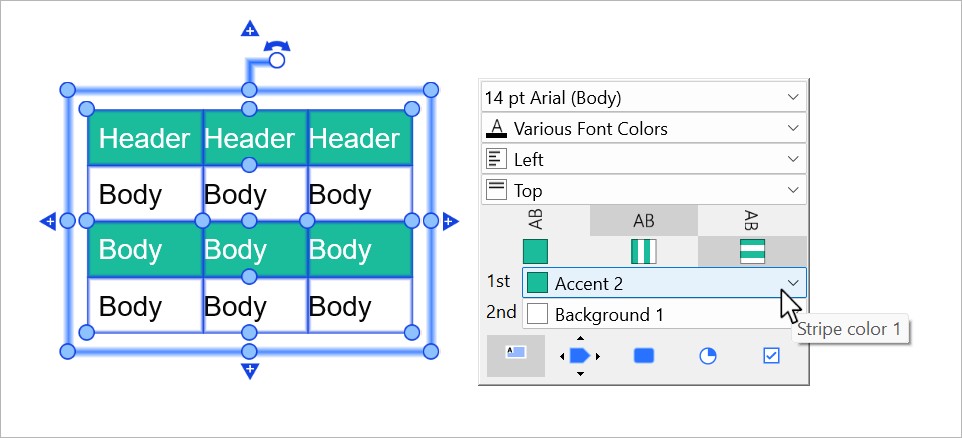The image size is (962, 438).
Task: Open the 14 pt Arial font dropdown
Action: coord(643,97)
